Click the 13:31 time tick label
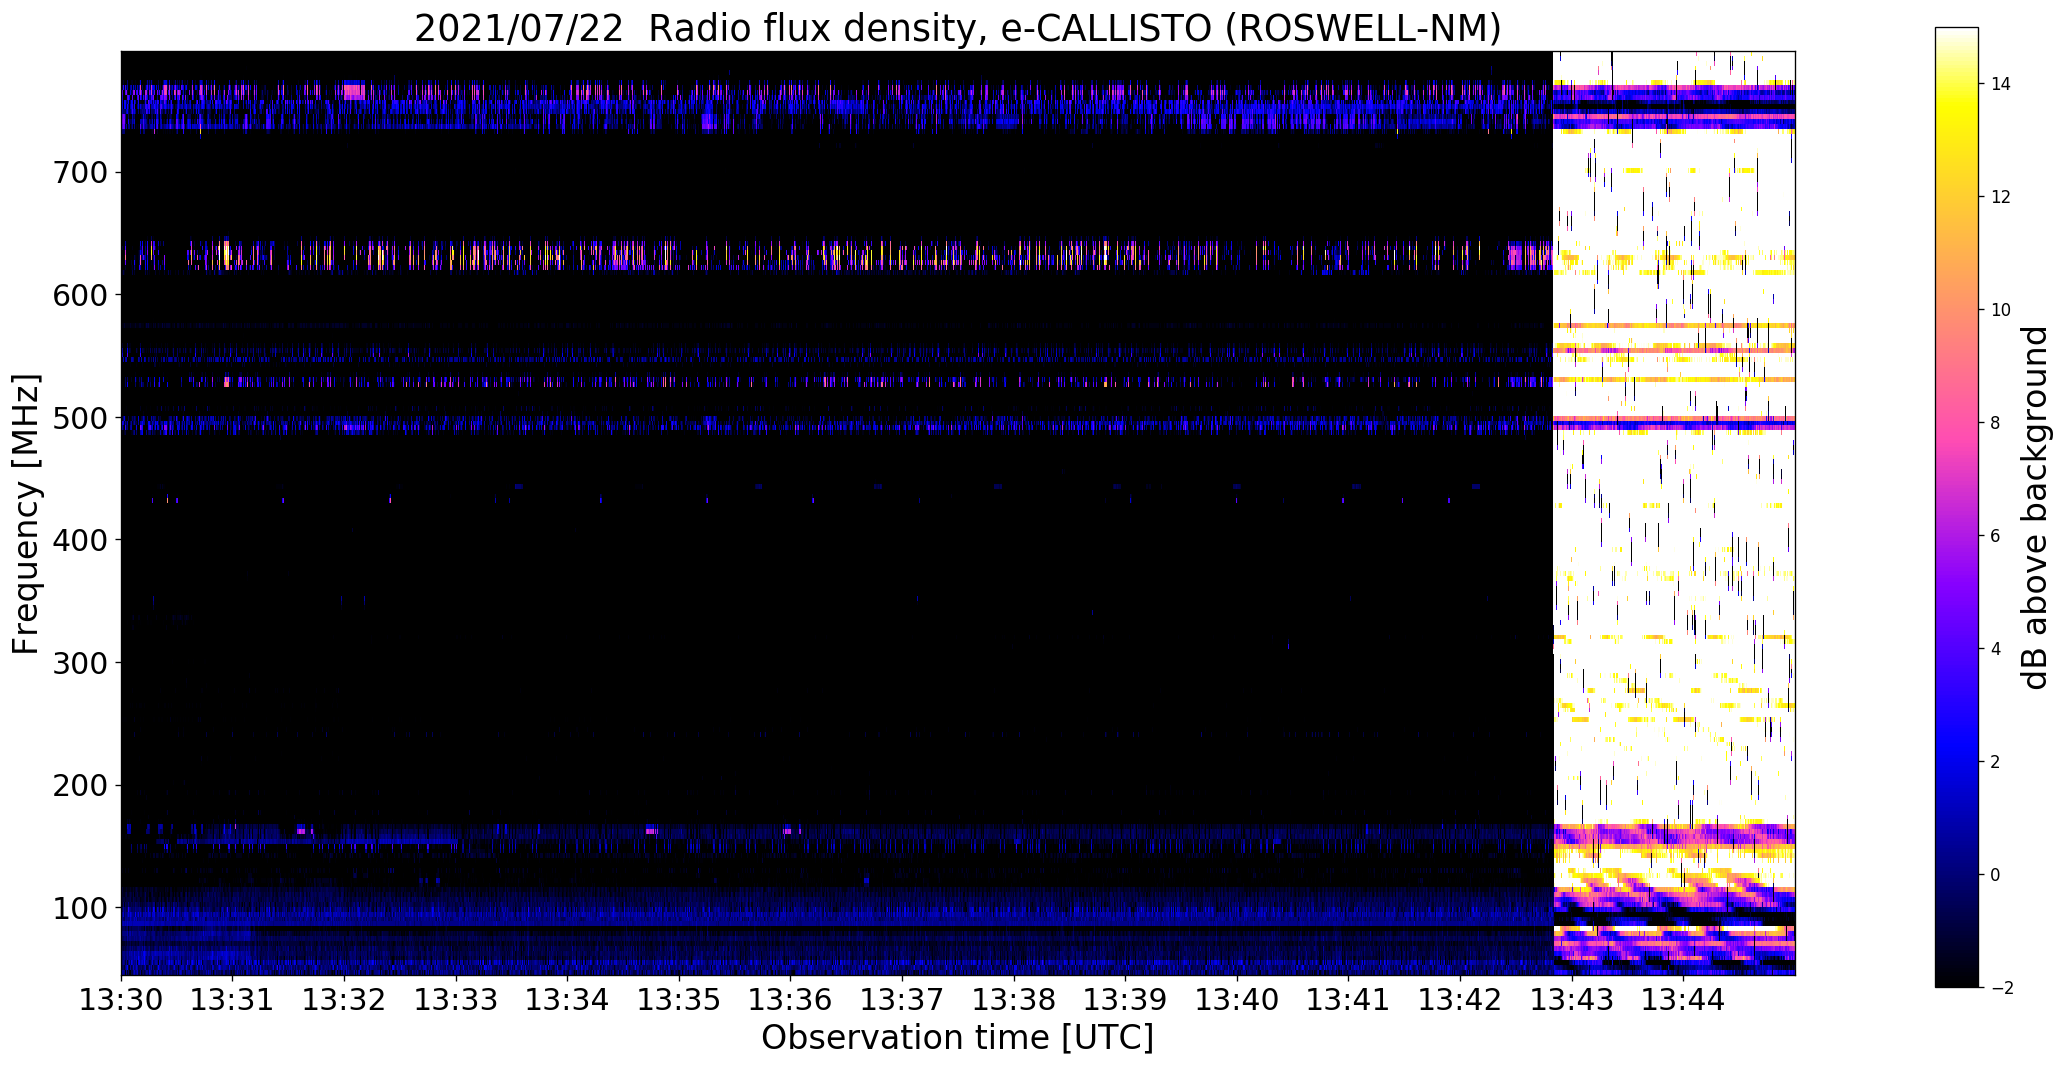The height and width of the screenshot is (1067, 2066). (232, 999)
